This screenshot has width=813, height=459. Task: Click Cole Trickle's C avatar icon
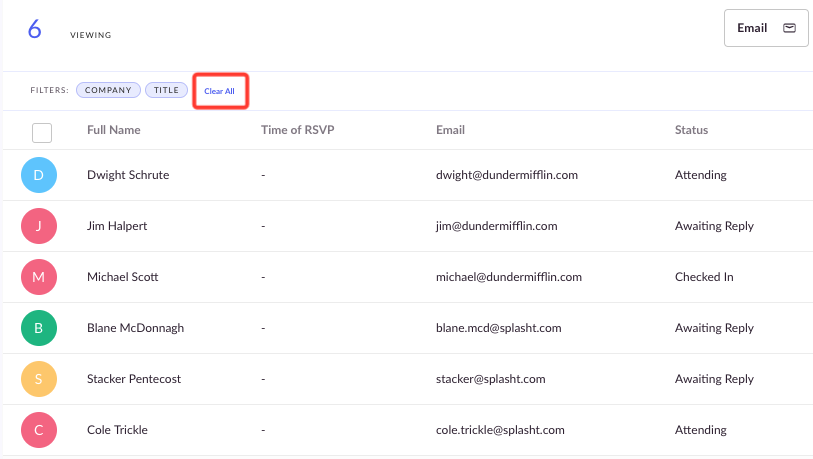[39, 430]
